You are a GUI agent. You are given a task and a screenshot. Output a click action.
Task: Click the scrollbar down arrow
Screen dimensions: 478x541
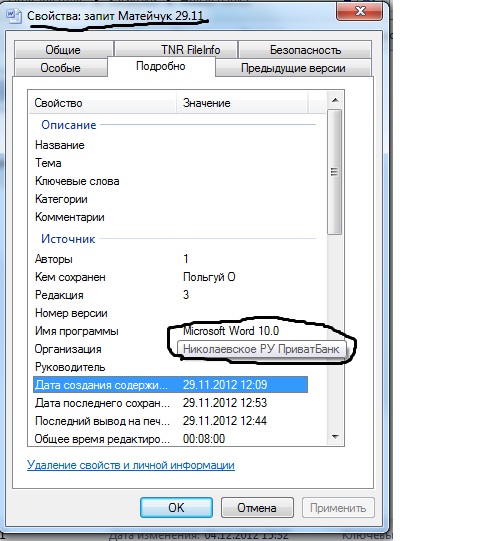tap(334, 437)
